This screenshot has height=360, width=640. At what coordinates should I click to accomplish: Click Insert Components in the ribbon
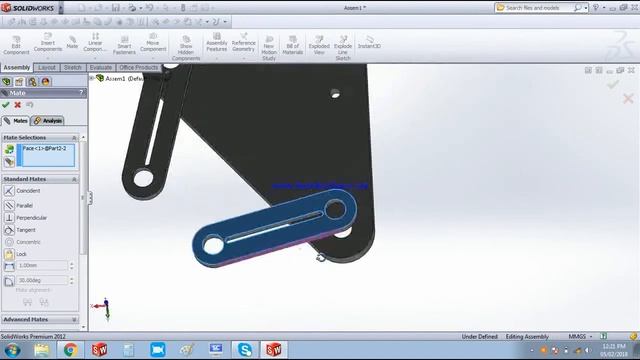tap(48, 42)
